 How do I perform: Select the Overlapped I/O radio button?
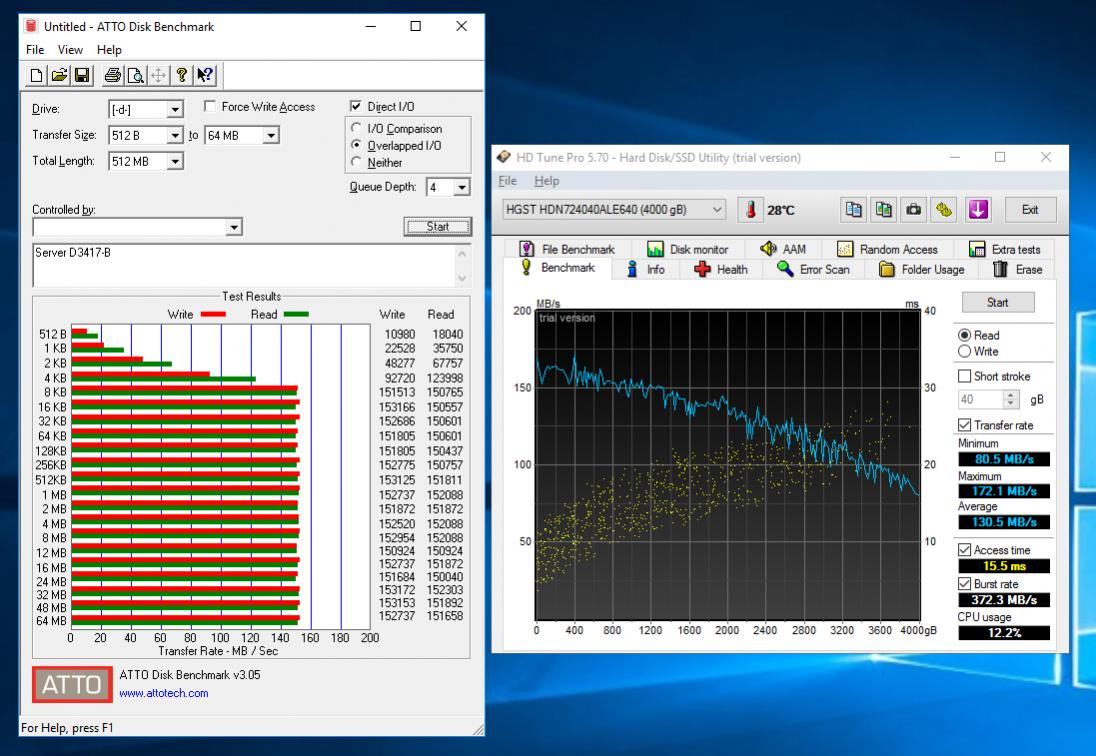(356, 145)
